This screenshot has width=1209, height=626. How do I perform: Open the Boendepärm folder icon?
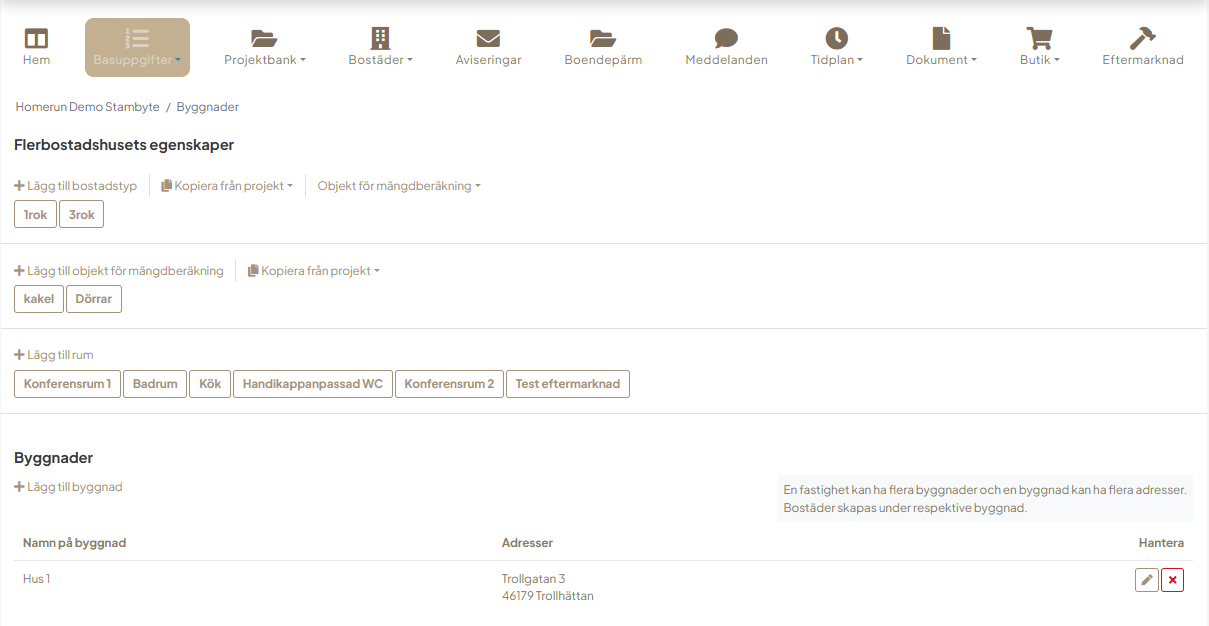pyautogui.click(x=602, y=39)
